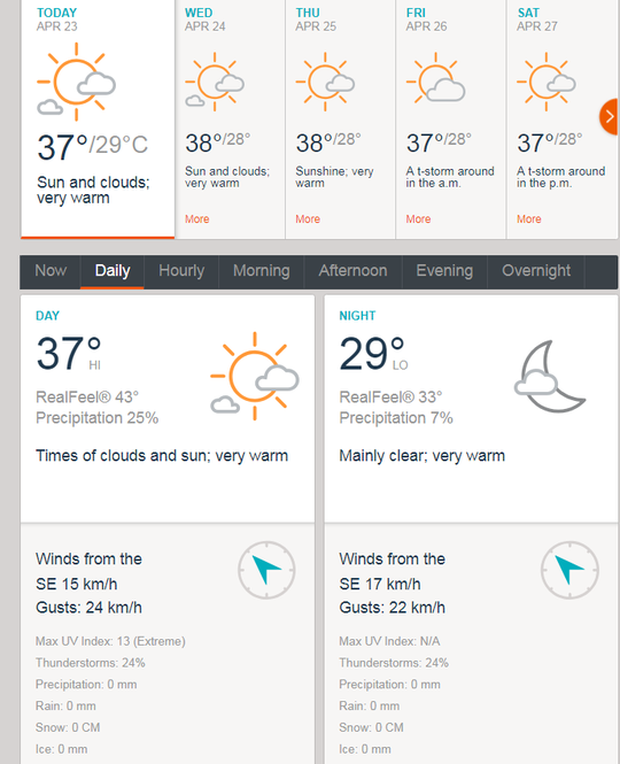This screenshot has height=764, width=620.
Task: Click Today's sun and clouds weather icon
Action: [77, 81]
